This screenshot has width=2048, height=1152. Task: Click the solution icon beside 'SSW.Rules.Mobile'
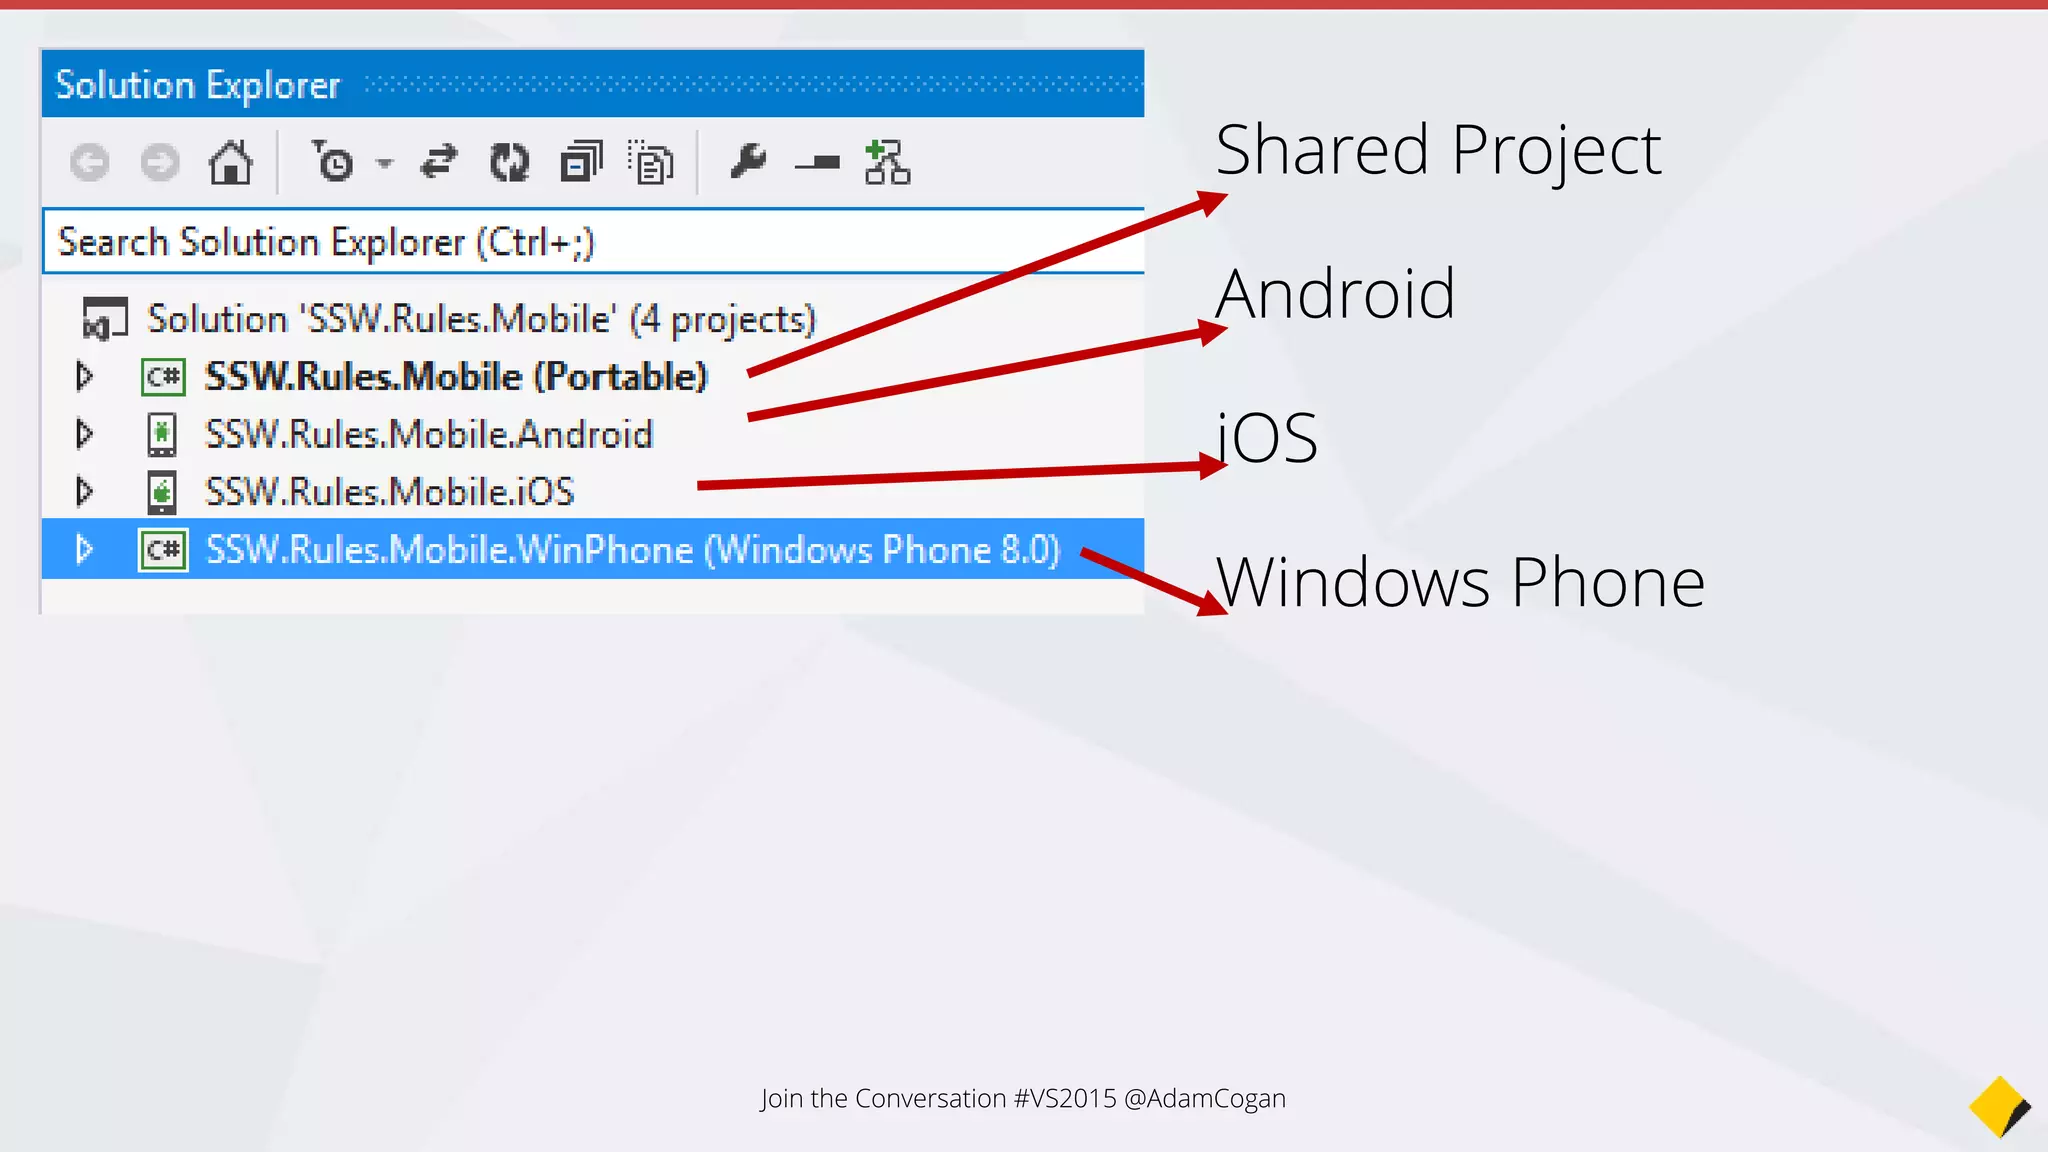pos(105,319)
